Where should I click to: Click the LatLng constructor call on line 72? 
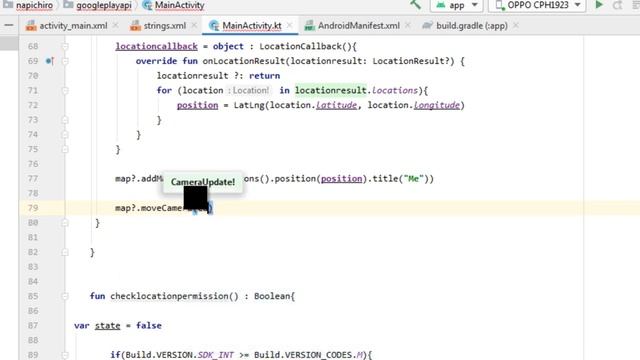(x=249, y=105)
